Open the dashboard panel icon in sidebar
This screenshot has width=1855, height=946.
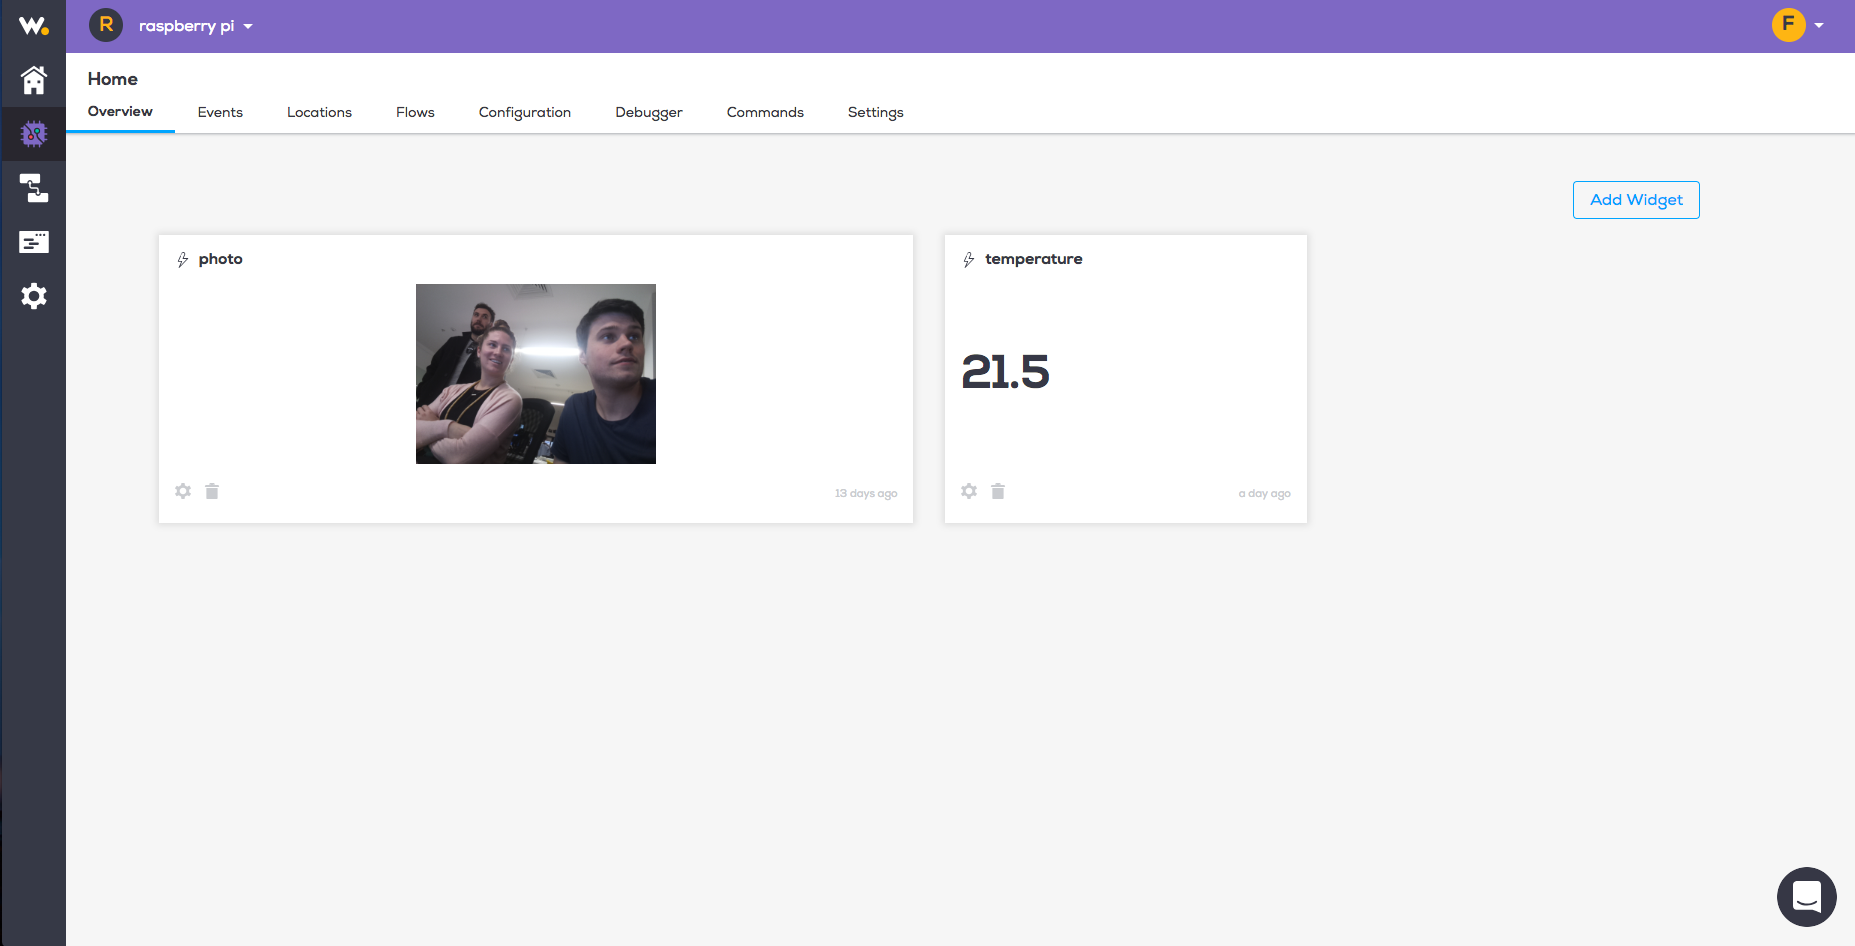(34, 242)
